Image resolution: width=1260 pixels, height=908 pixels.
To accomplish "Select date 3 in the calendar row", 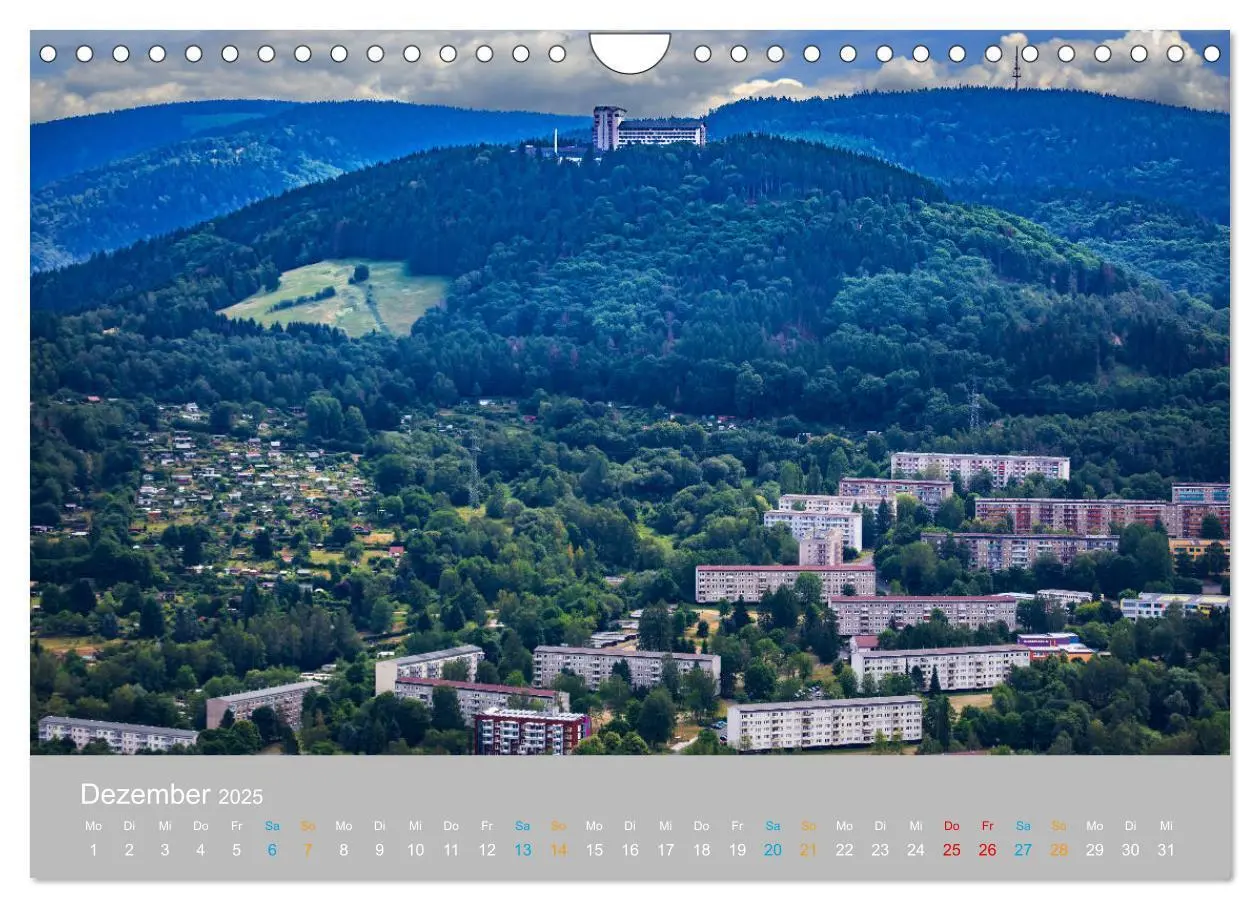I will pyautogui.click(x=165, y=850).
